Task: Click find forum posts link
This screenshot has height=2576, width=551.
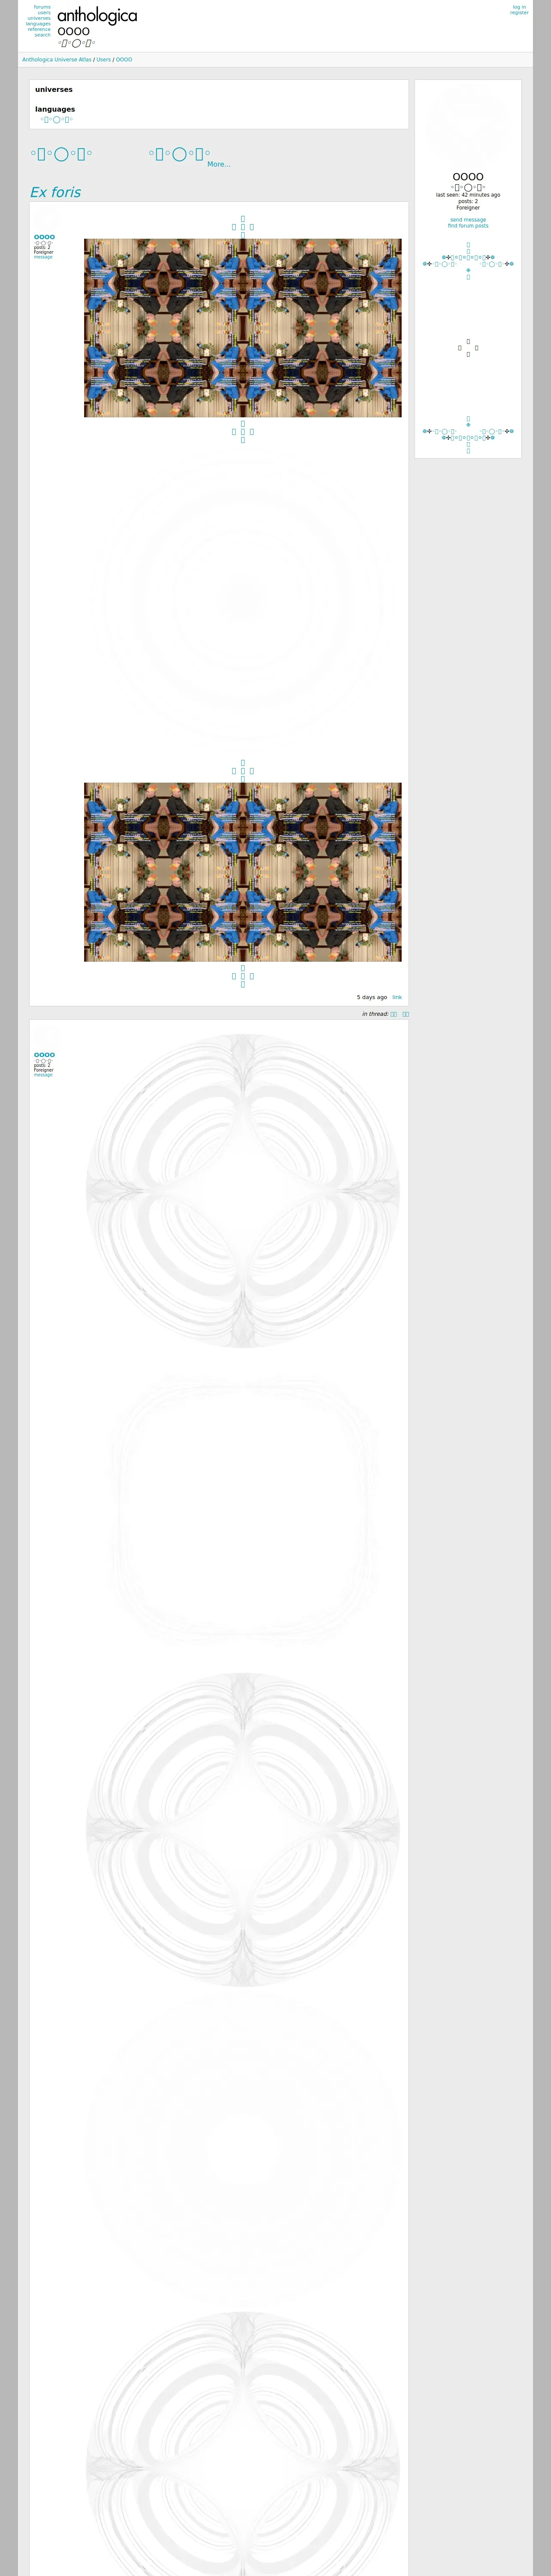Action: click(468, 226)
